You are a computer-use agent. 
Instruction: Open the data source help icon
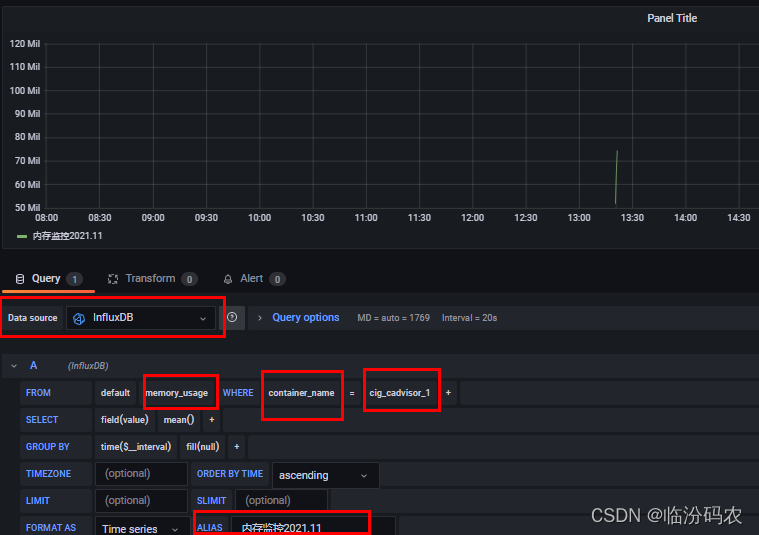pyautogui.click(x=232, y=318)
